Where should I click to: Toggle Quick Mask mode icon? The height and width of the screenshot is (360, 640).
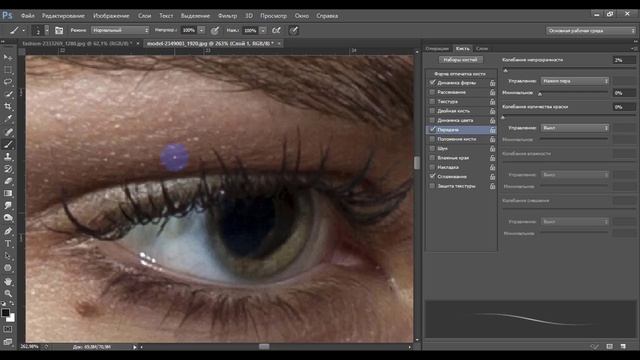tap(8, 329)
